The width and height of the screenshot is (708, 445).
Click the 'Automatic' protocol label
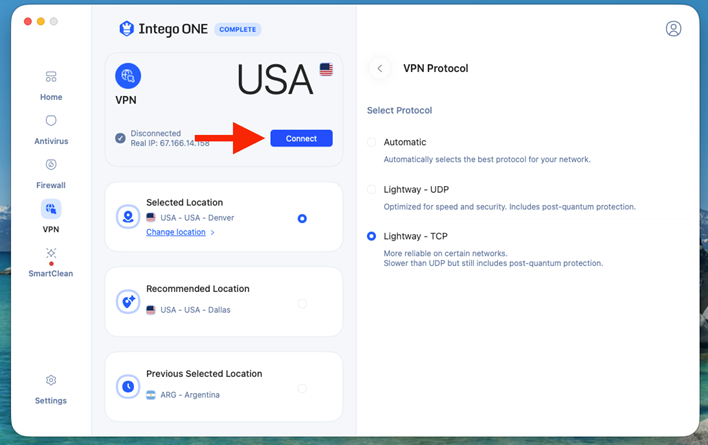click(405, 142)
